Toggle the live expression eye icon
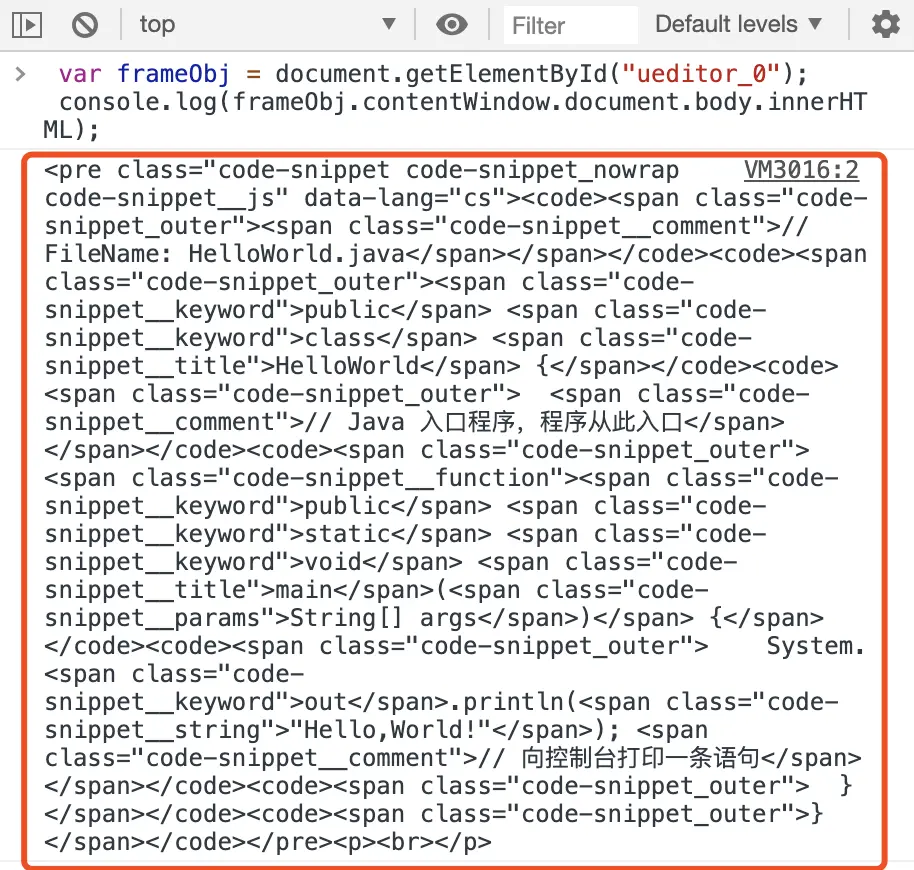 [x=452, y=25]
